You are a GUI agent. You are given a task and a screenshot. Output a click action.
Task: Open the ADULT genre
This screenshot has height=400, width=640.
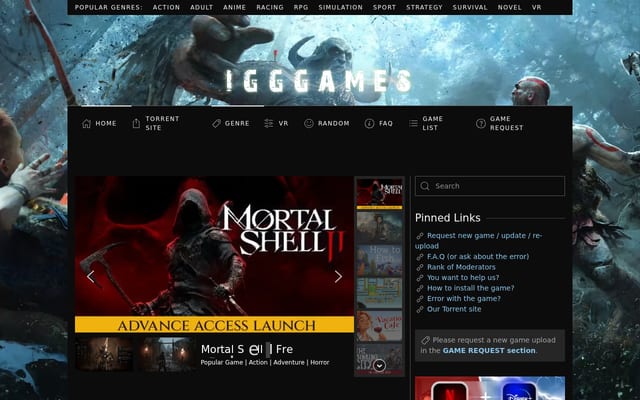[201, 7]
